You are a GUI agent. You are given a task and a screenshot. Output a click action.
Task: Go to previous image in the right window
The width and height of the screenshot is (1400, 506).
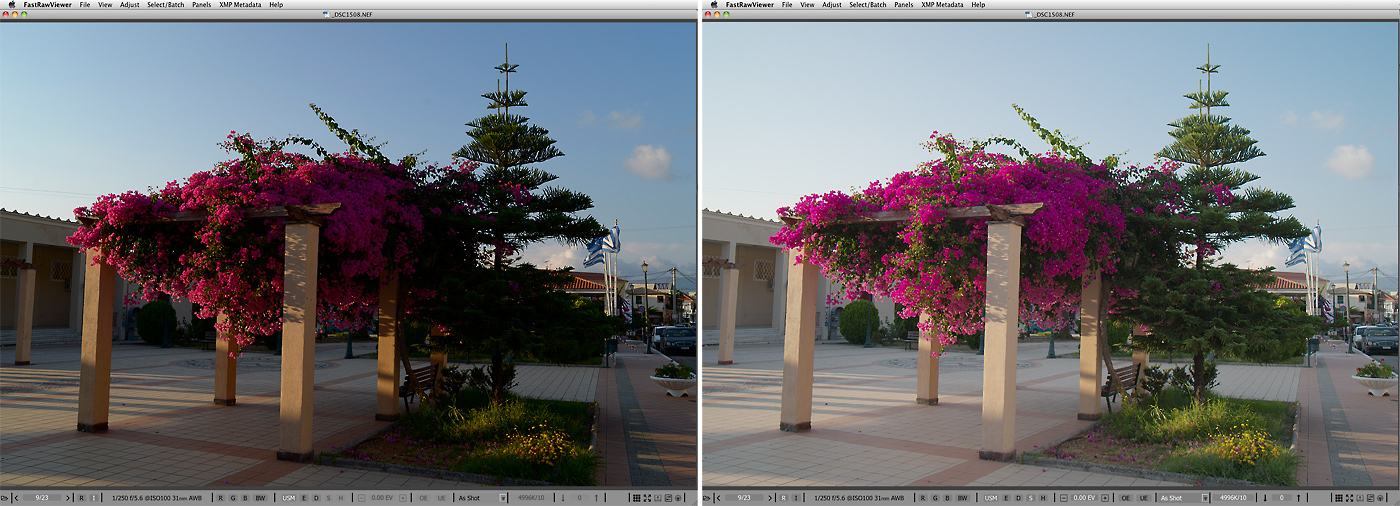tap(721, 497)
